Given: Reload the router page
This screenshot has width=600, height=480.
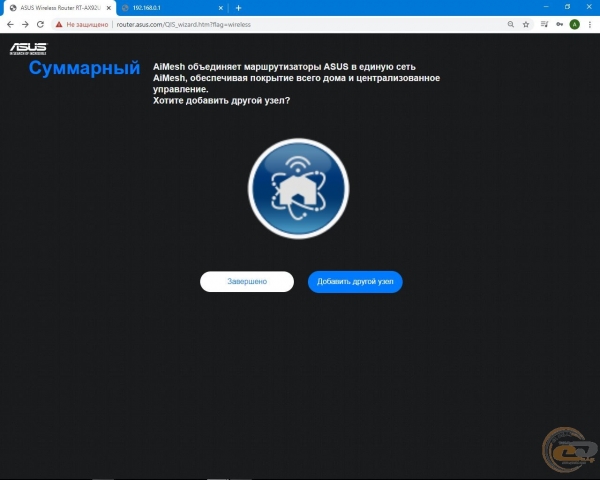Looking at the screenshot, I should 40,24.
